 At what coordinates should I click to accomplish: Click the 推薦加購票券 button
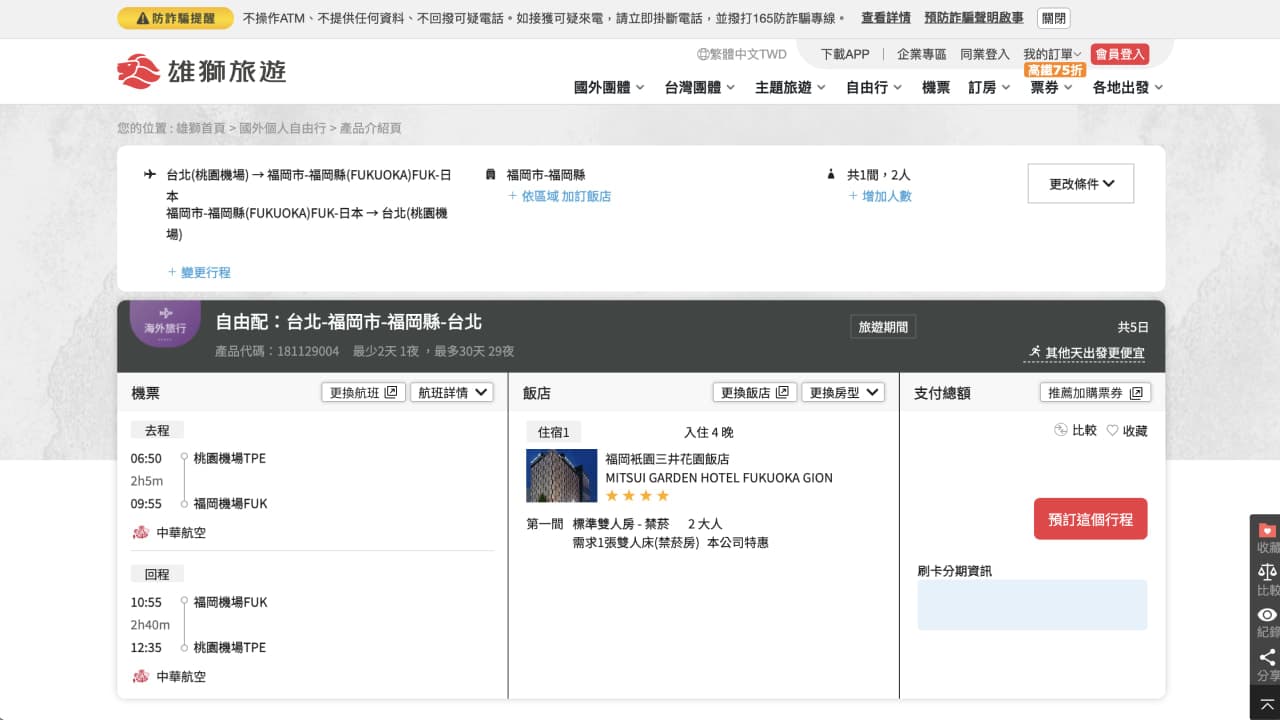(1096, 392)
